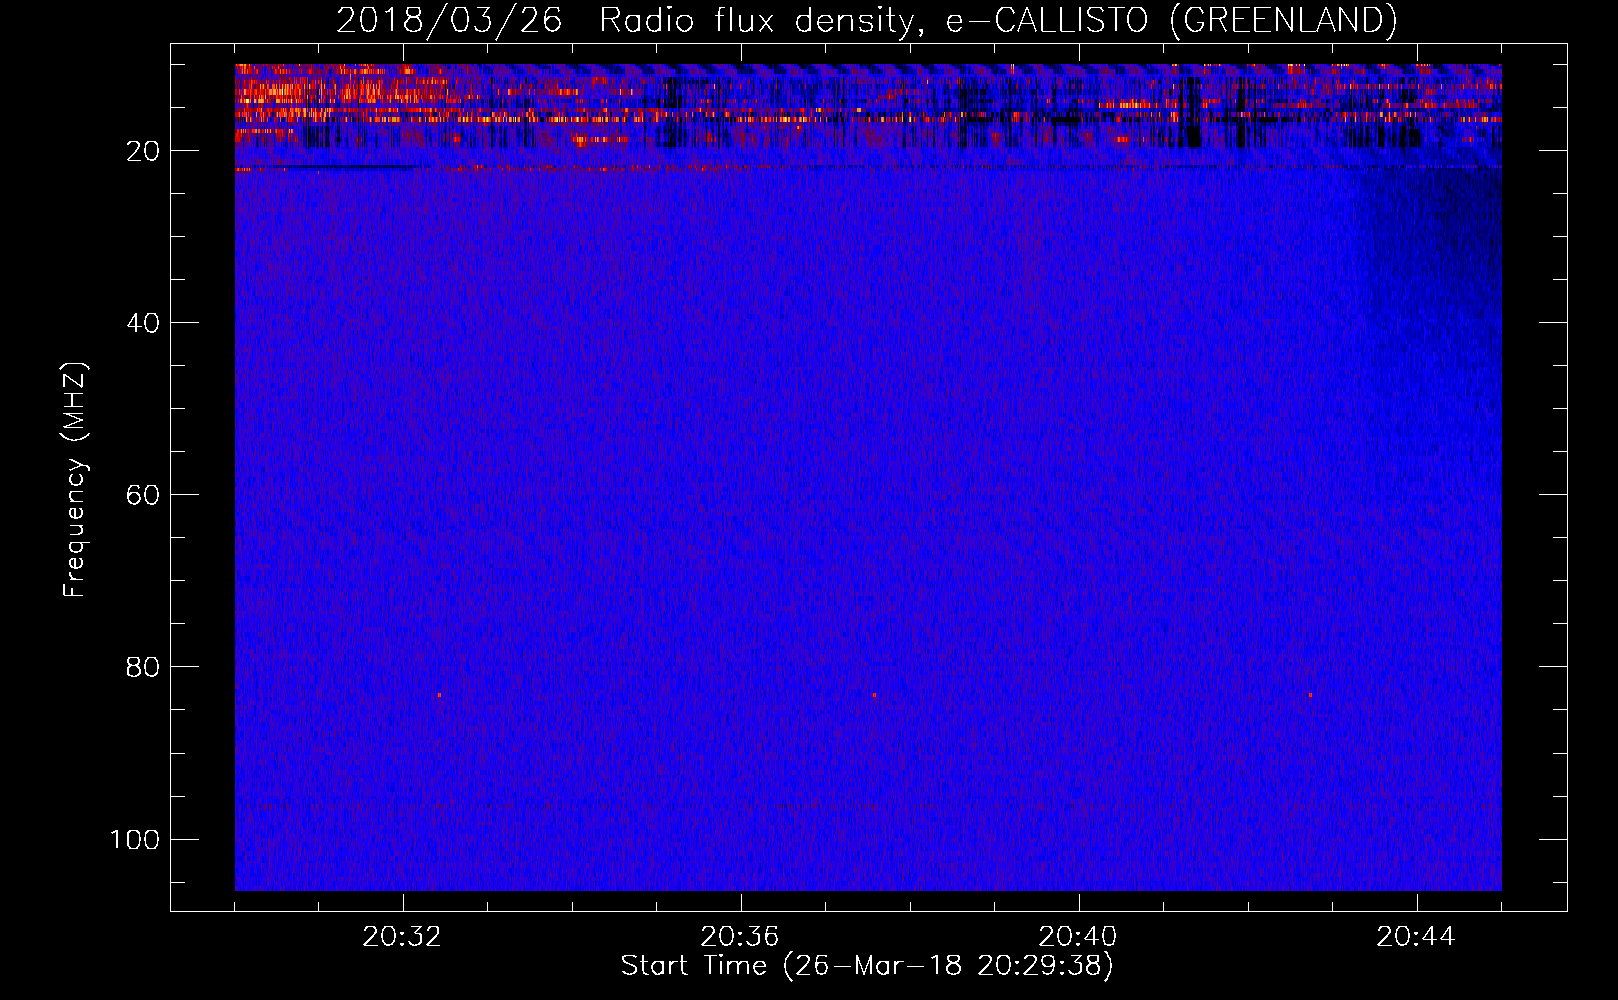
Task: Click the 60 frequency tick label
Action: click(143, 495)
